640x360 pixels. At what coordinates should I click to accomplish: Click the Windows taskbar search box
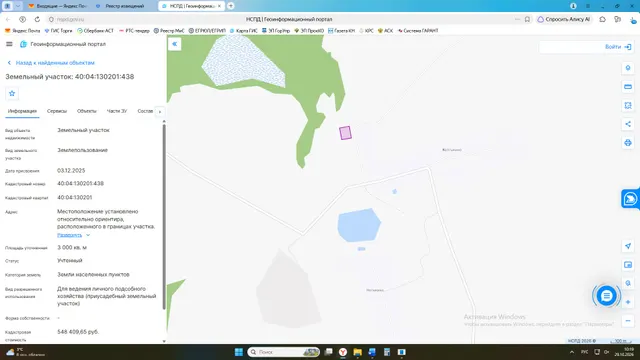284,352
